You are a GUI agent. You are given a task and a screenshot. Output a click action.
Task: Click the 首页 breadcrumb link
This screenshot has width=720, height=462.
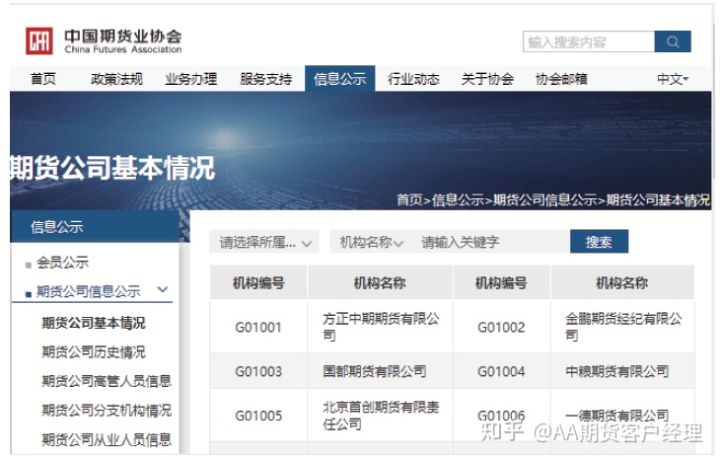(410, 200)
